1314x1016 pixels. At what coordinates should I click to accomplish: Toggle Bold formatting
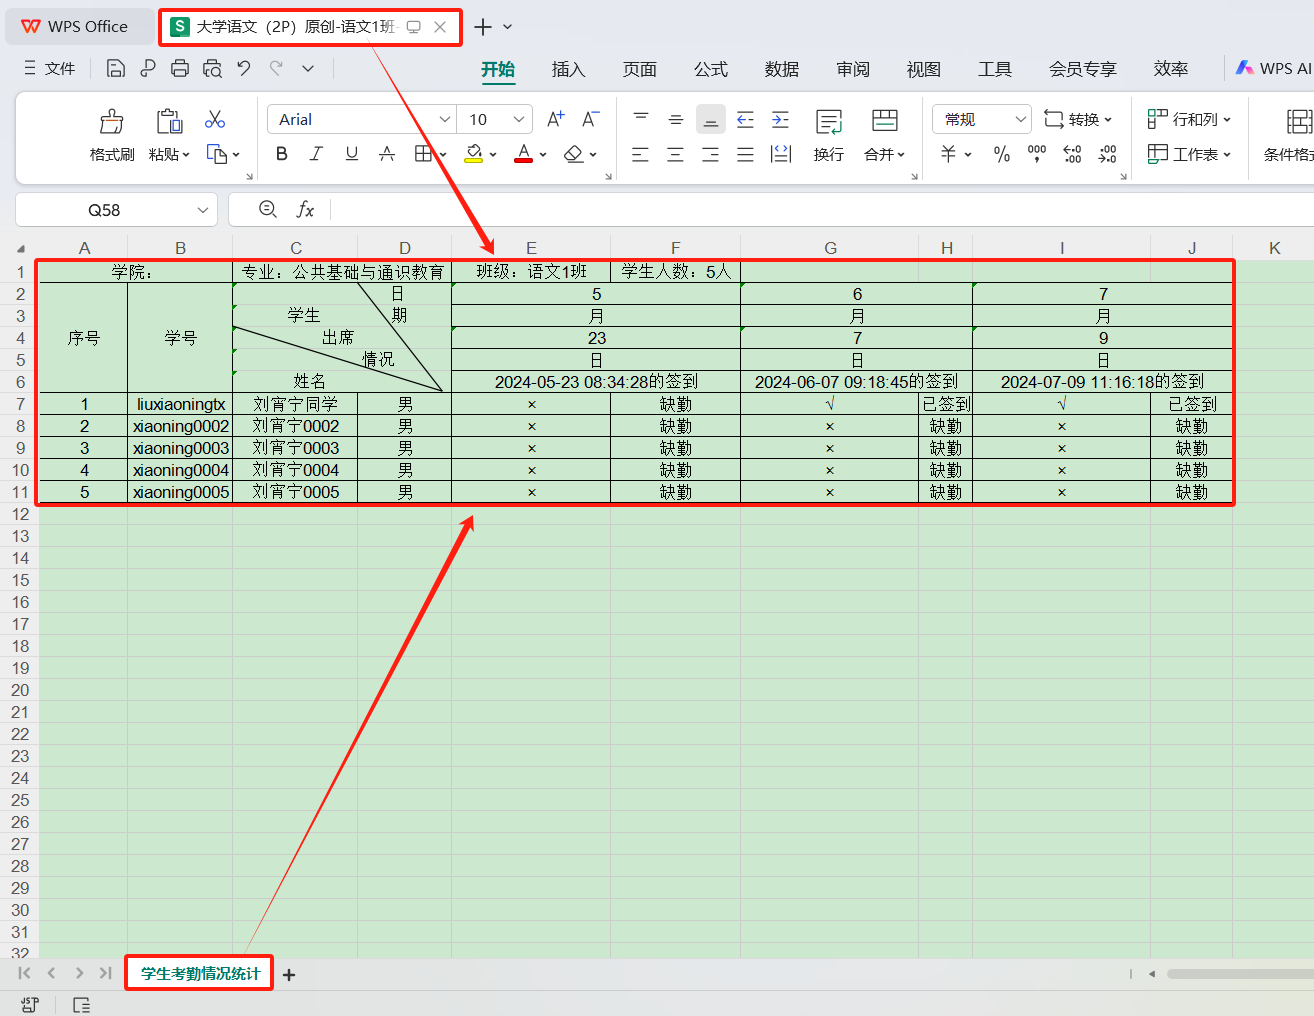pos(282,154)
